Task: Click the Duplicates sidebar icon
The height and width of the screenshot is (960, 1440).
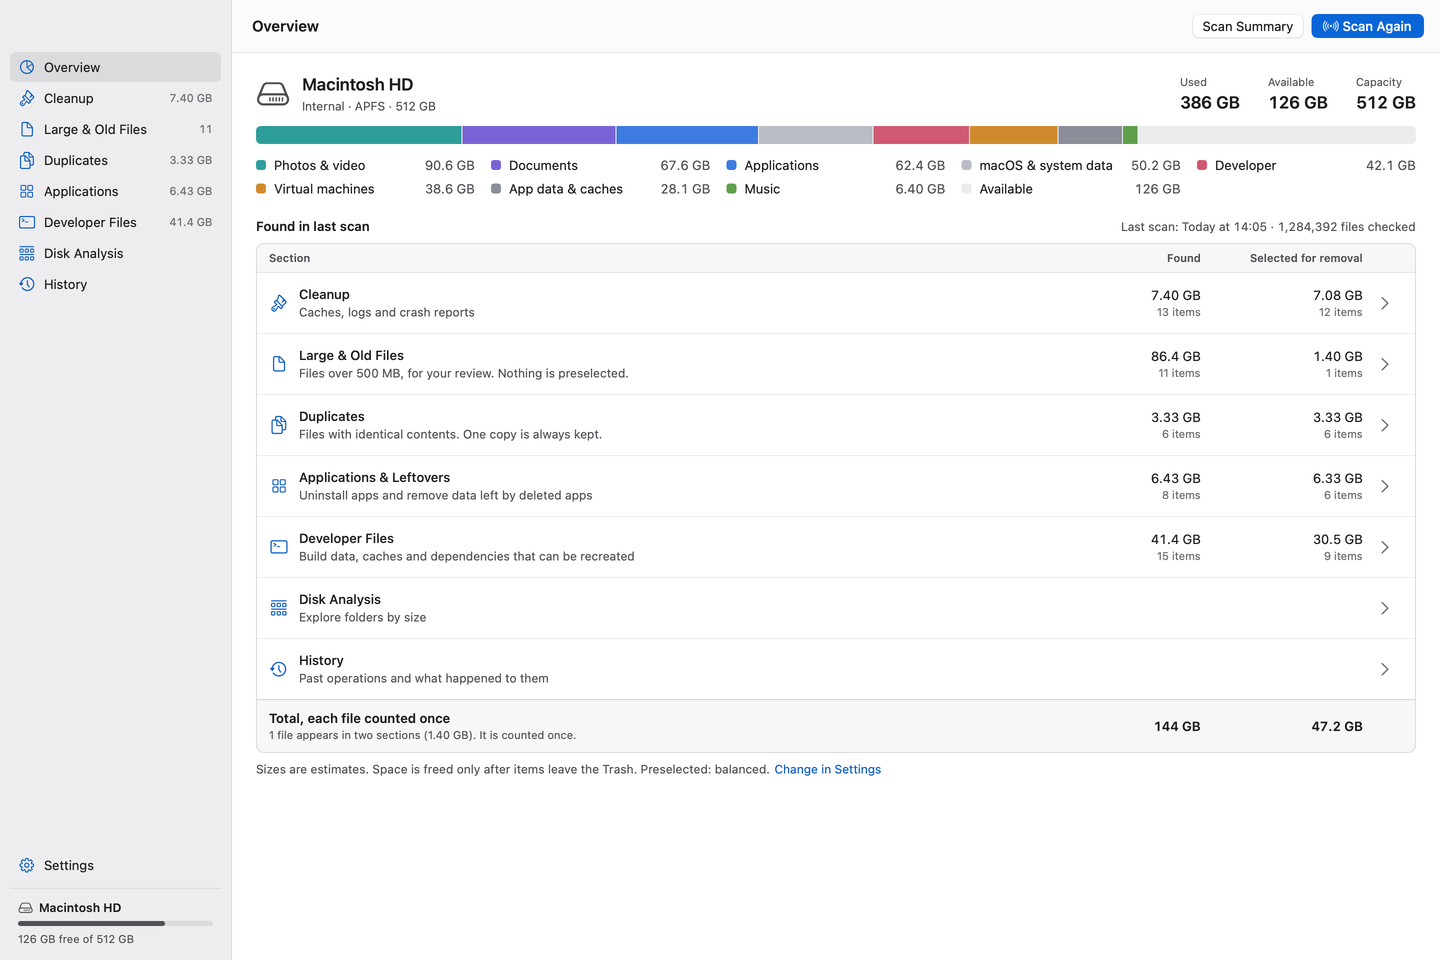Action: (27, 160)
